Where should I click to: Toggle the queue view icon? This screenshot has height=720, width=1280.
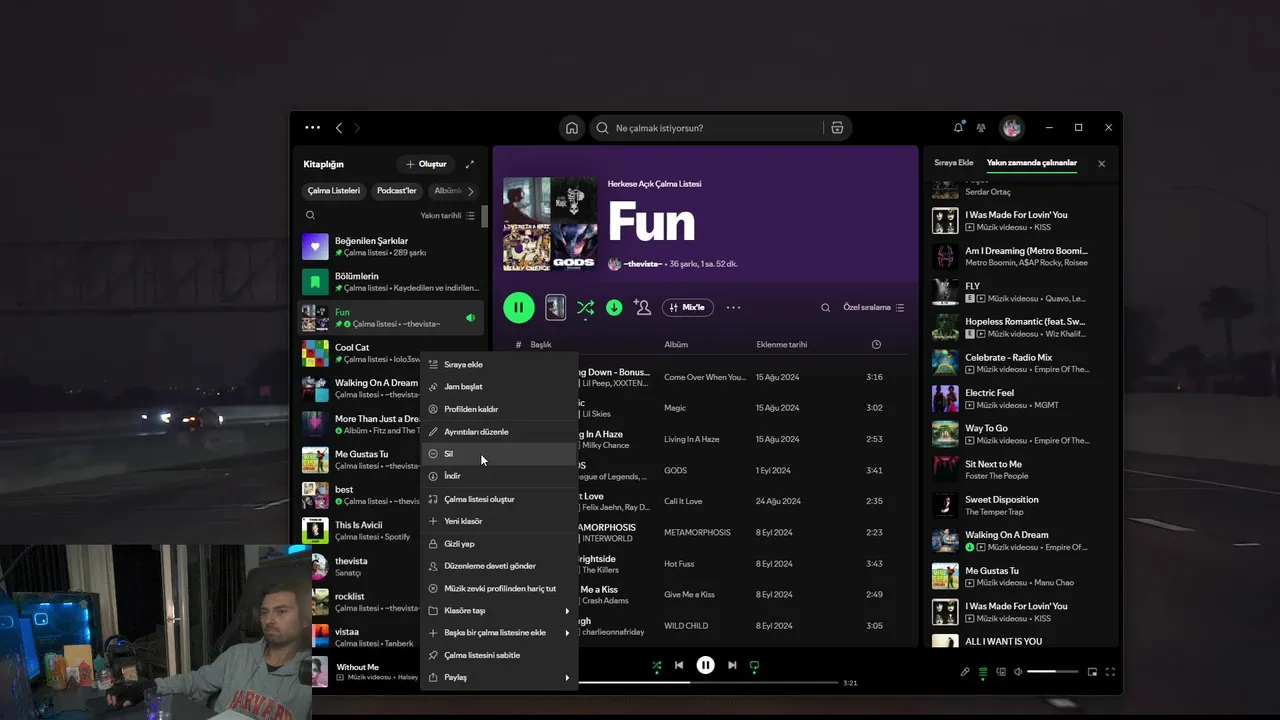[983, 672]
